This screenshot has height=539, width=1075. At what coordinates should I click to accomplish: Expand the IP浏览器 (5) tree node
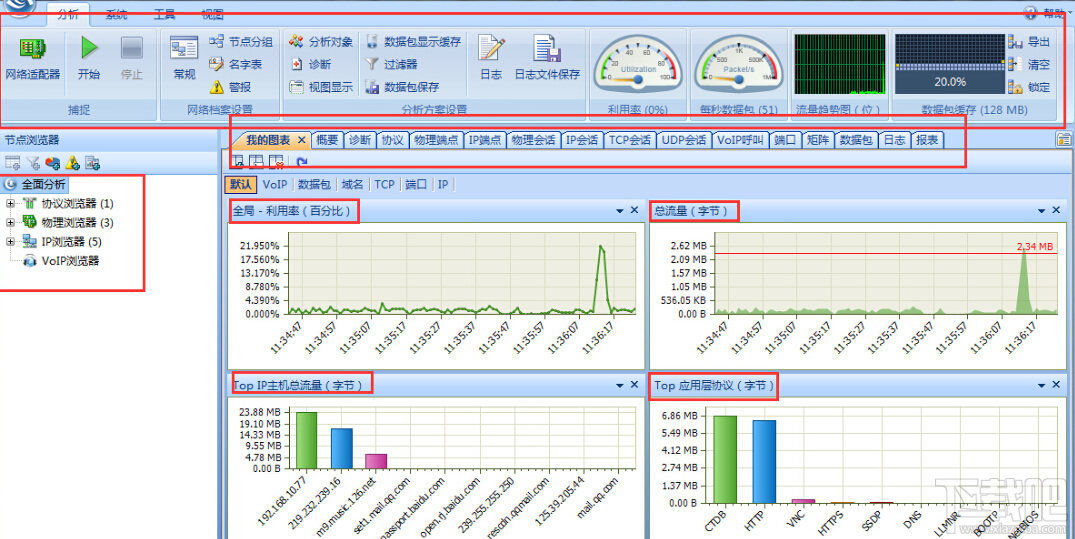click(10, 241)
